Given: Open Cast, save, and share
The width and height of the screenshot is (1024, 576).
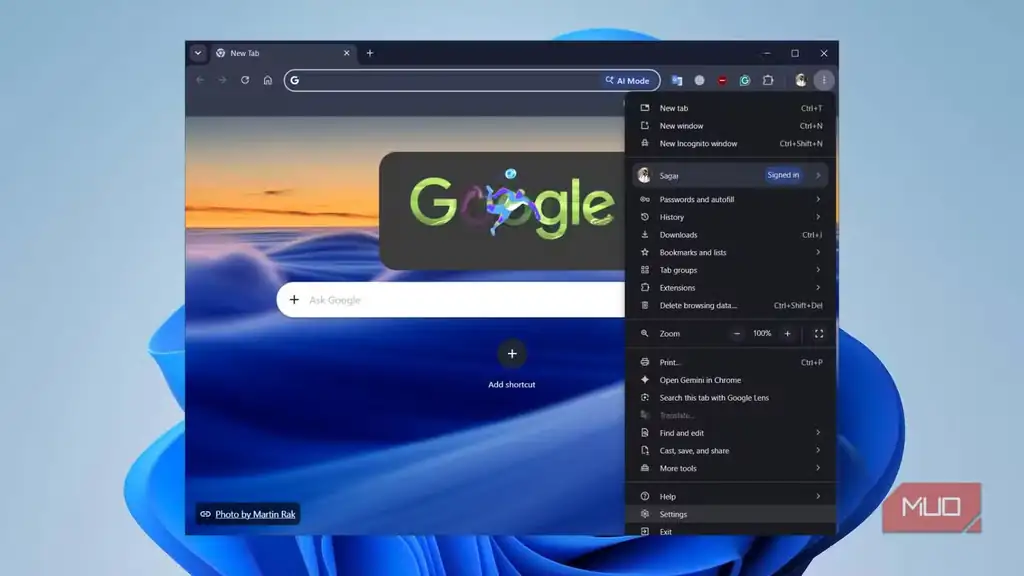Looking at the screenshot, I should click(730, 451).
